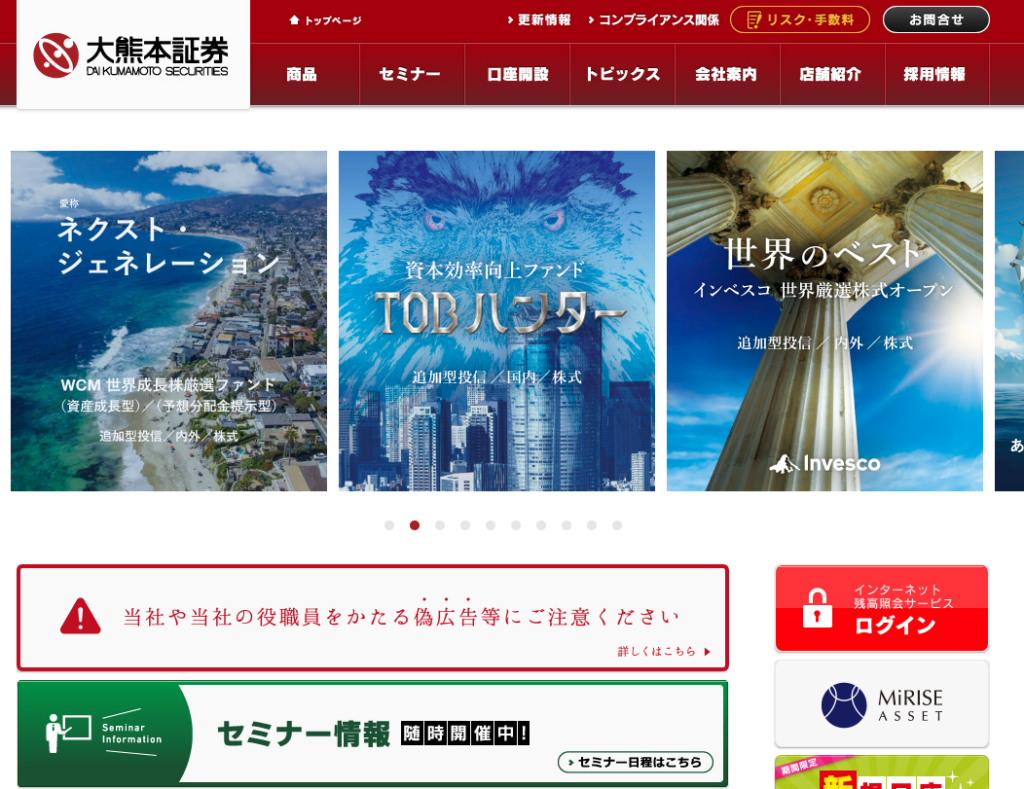Viewport: 1024px width, 789px height.
Task: Select the ninth carousel dot
Action: click(x=592, y=525)
